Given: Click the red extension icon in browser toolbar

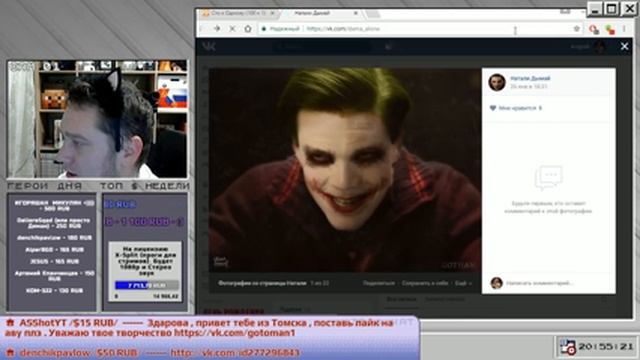Looking at the screenshot, I should tap(594, 29).
